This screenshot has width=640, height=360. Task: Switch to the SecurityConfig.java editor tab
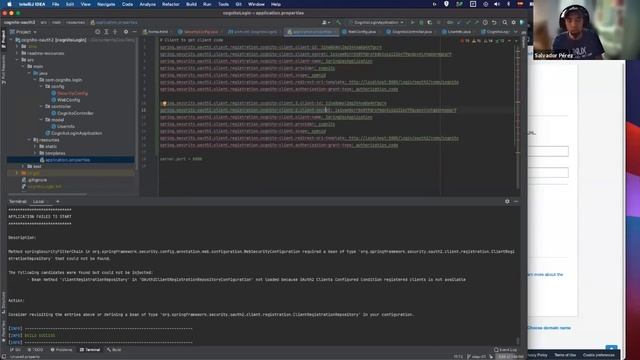pyautogui.click(x=200, y=32)
